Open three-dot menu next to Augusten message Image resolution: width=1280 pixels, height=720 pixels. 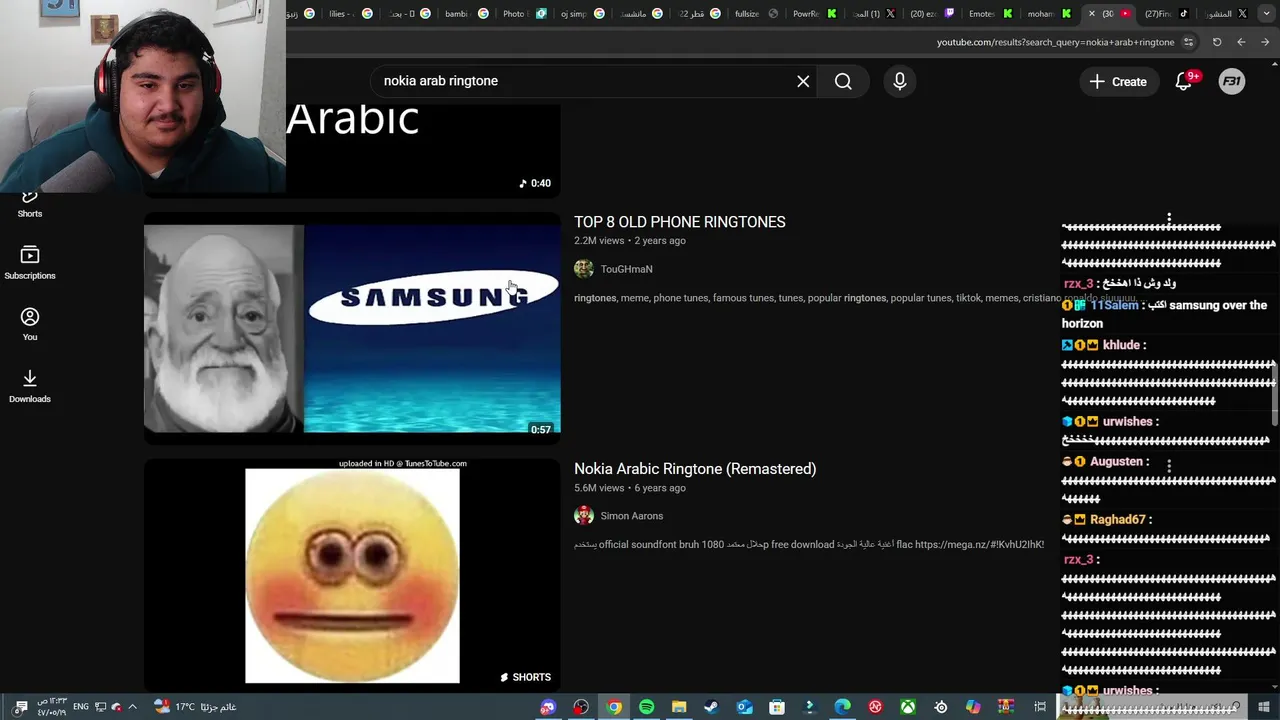coord(1169,465)
